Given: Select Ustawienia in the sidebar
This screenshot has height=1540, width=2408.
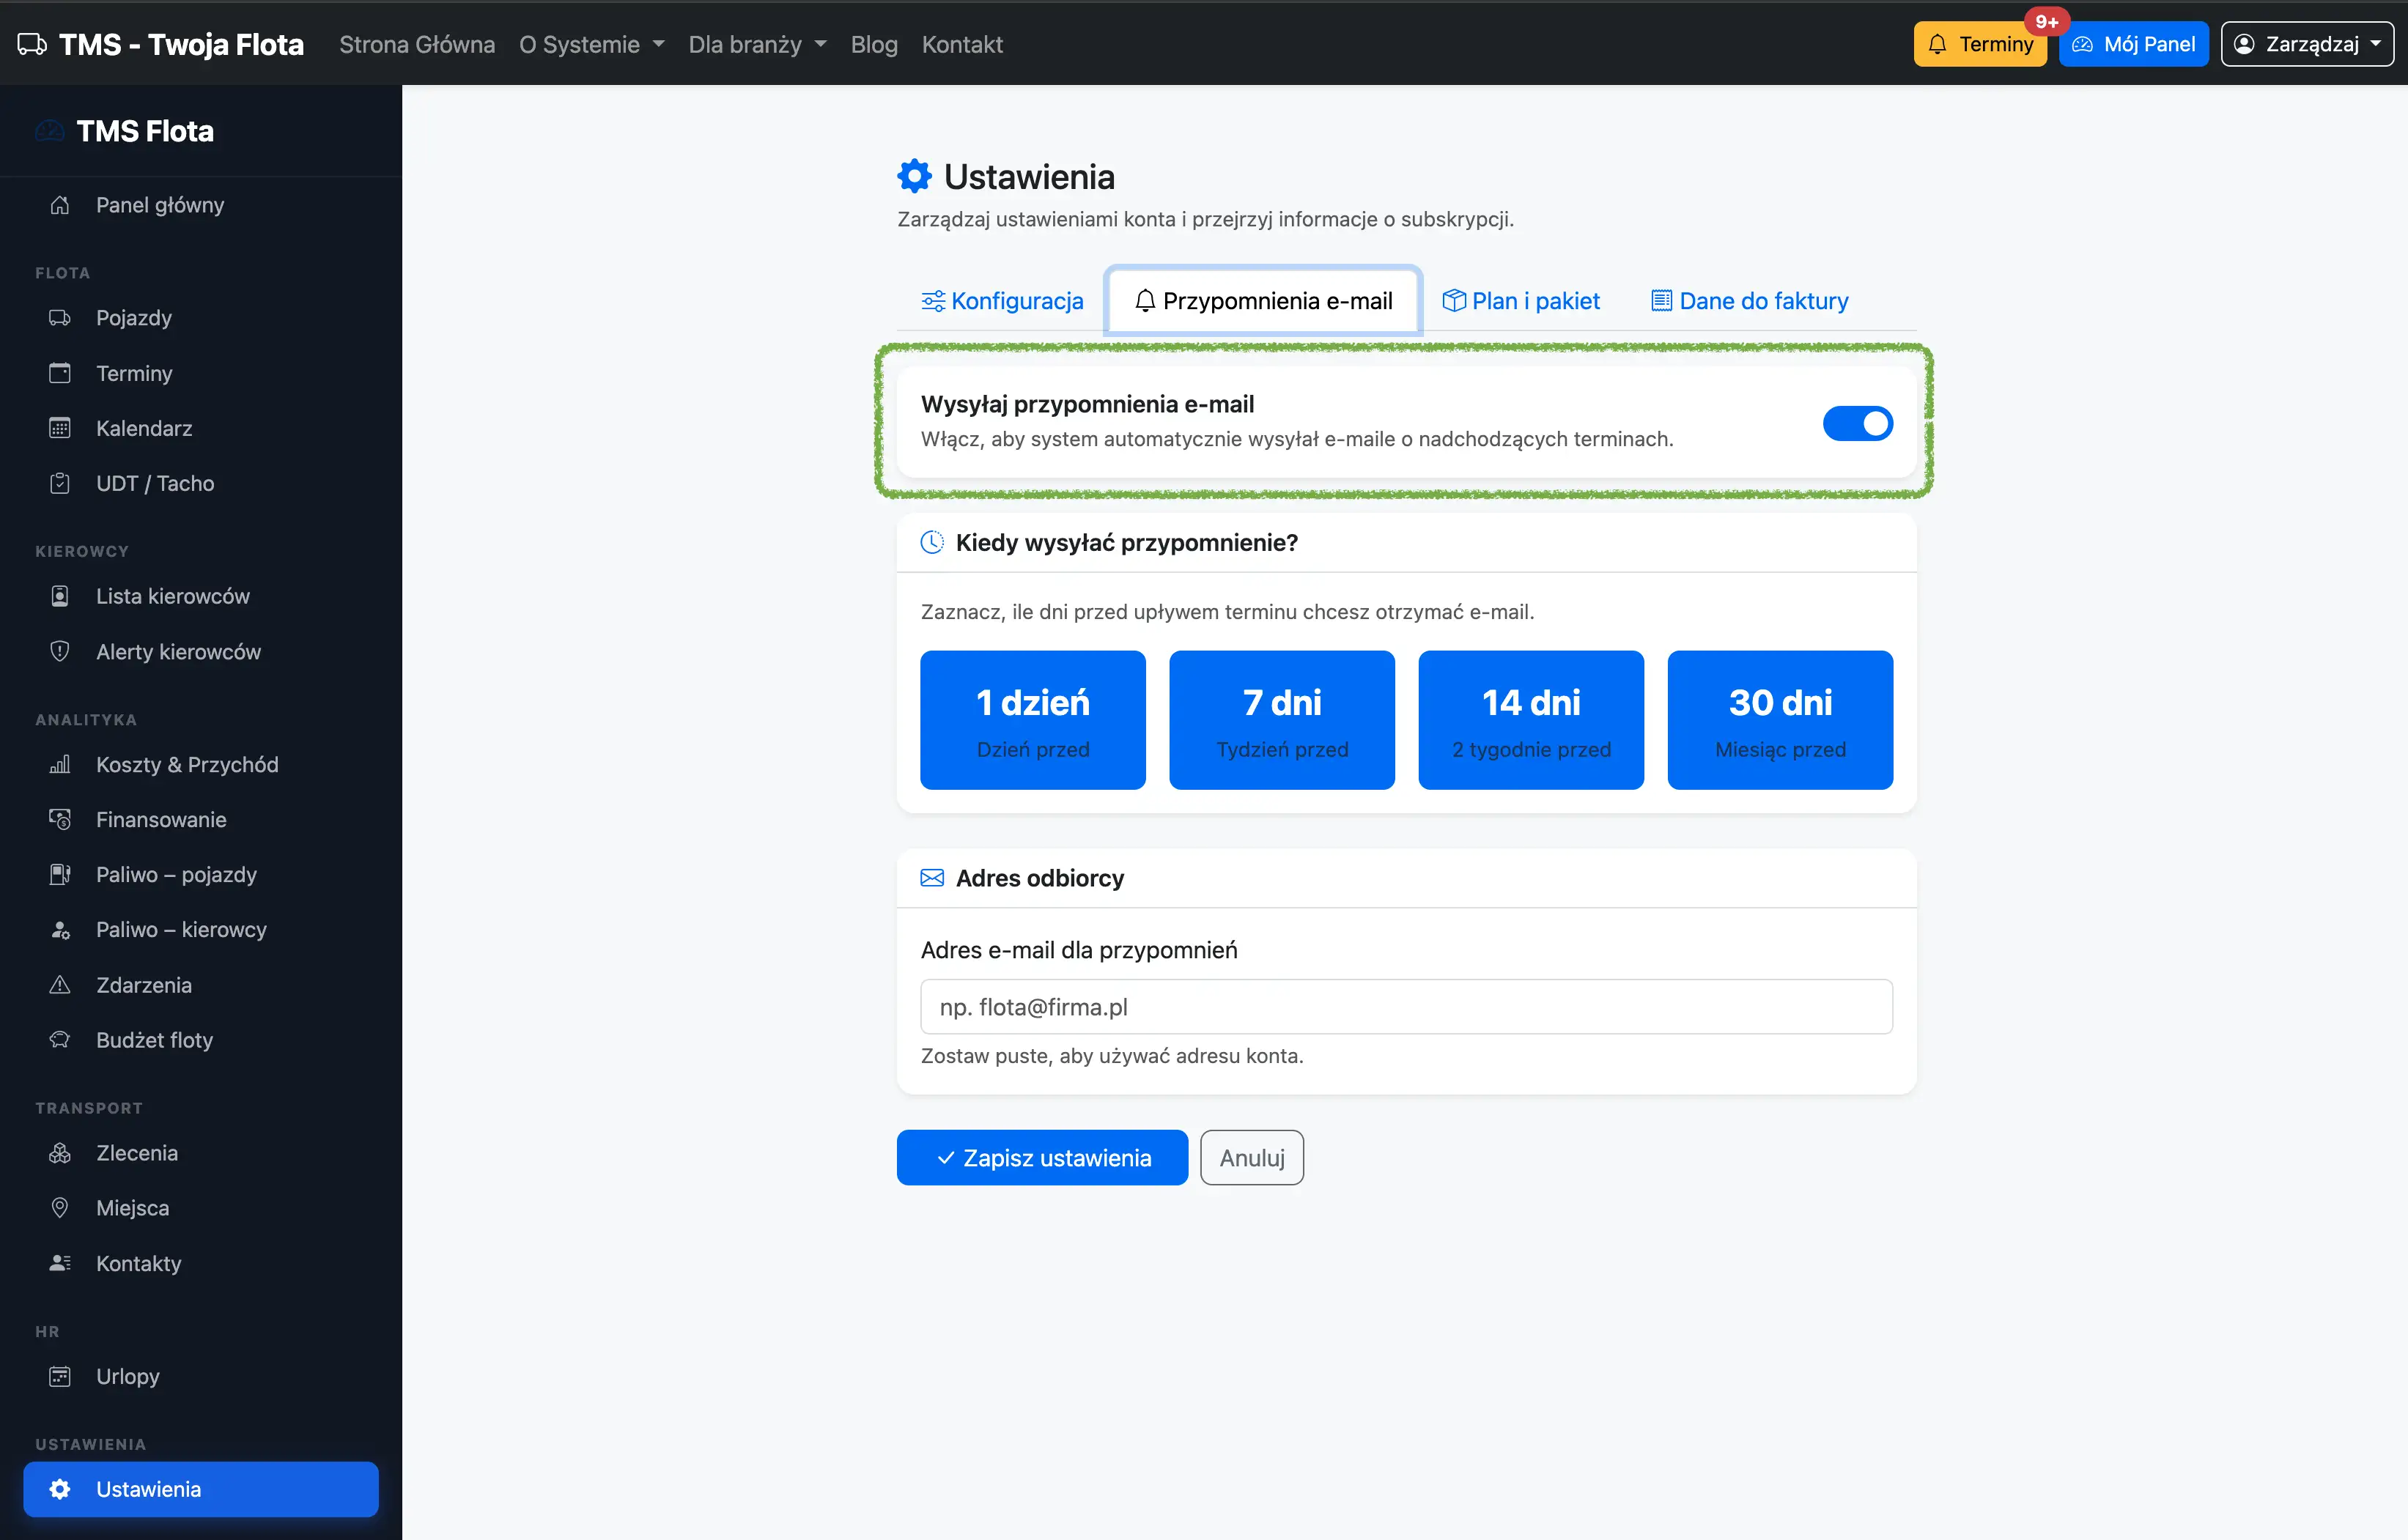Looking at the screenshot, I should tap(201, 1489).
